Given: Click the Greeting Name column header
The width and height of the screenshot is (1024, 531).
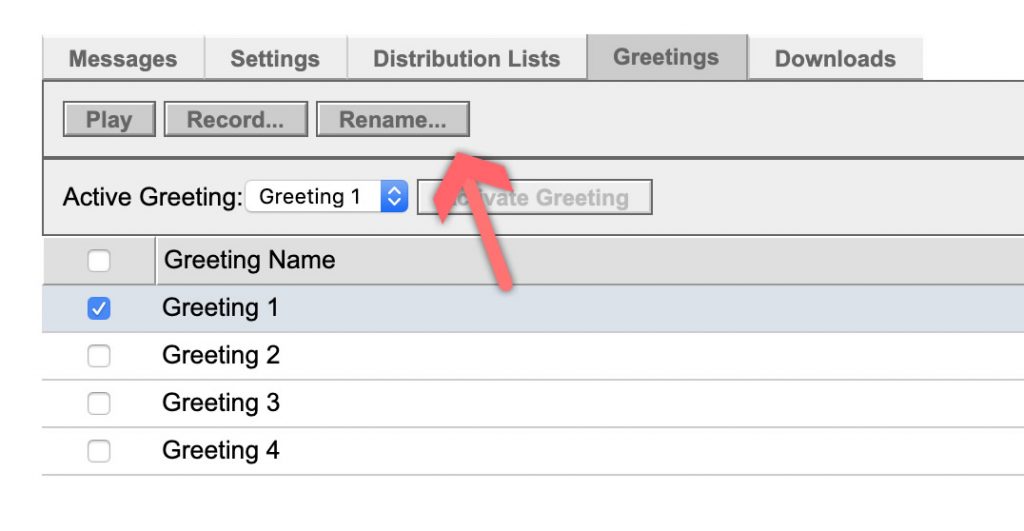Looking at the screenshot, I should point(249,260).
